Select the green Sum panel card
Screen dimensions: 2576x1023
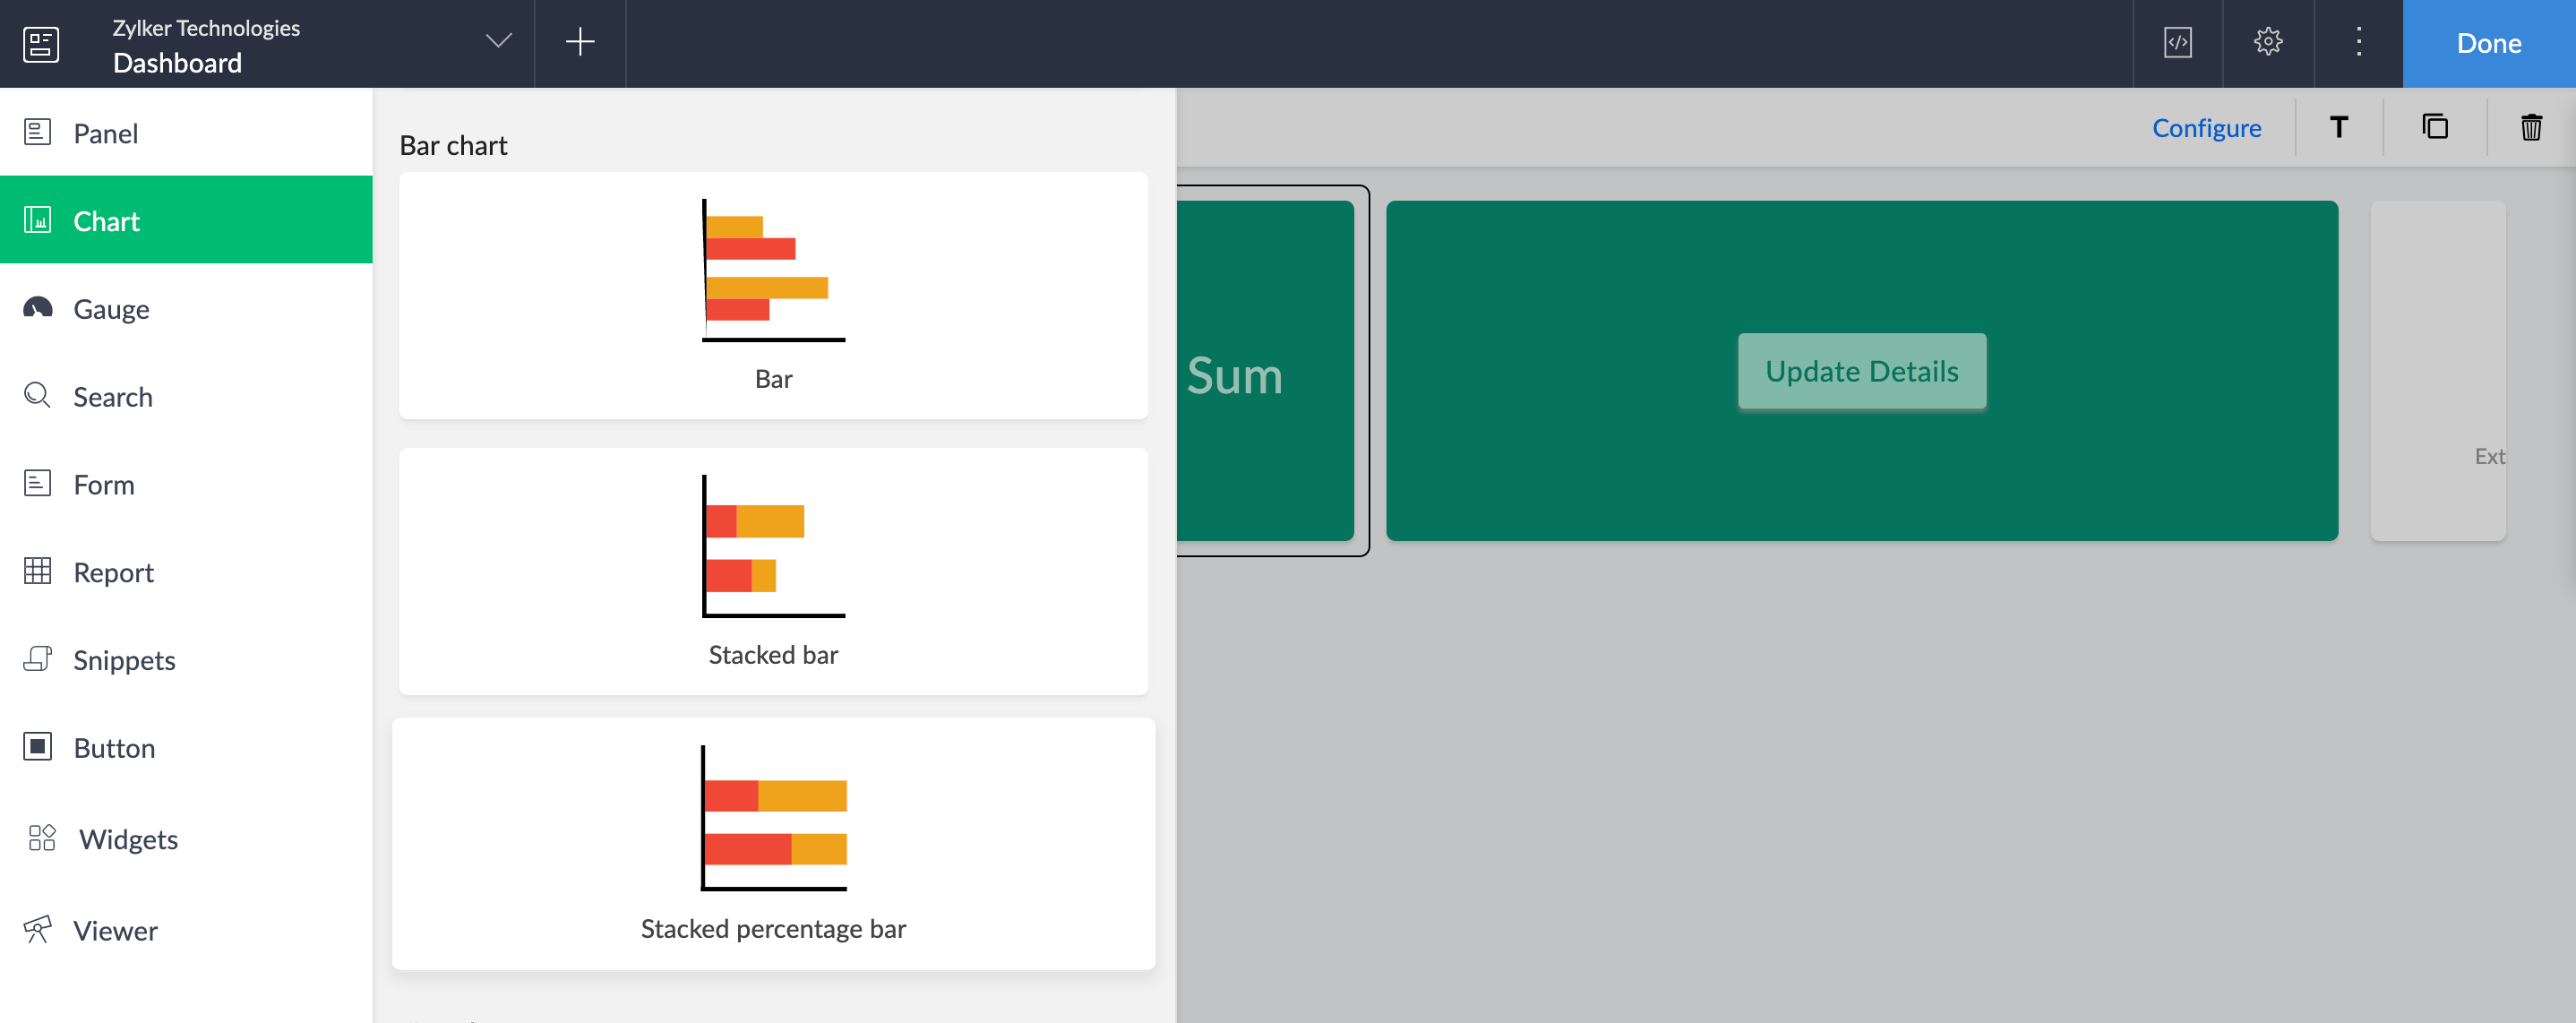click(x=1265, y=371)
